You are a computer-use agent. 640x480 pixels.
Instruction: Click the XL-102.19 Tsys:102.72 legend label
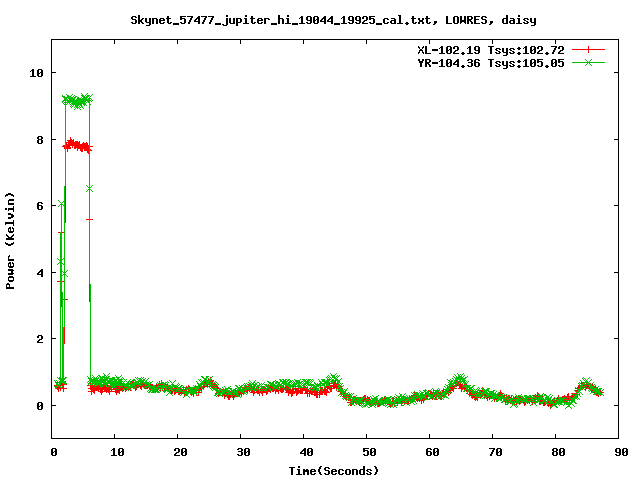[x=491, y=50]
